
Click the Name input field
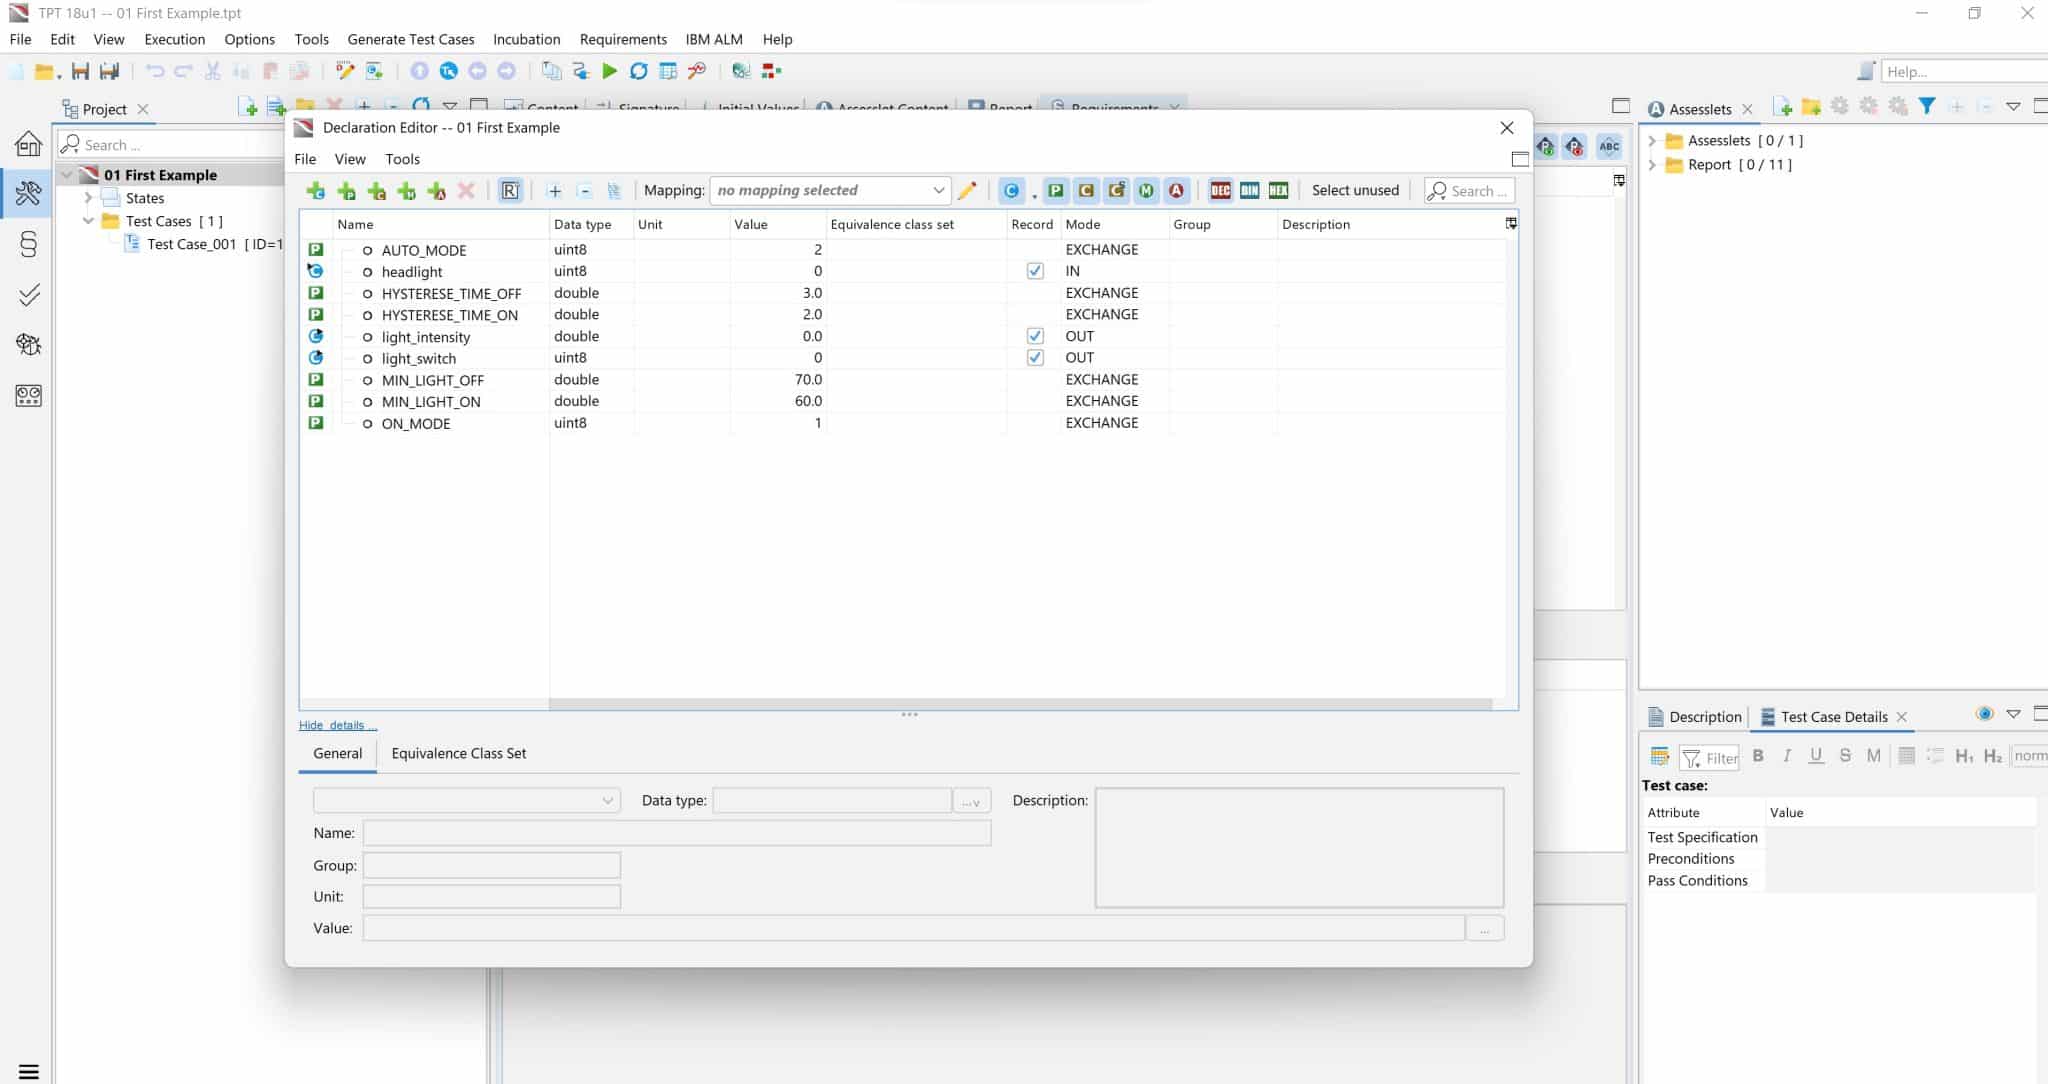click(x=676, y=833)
